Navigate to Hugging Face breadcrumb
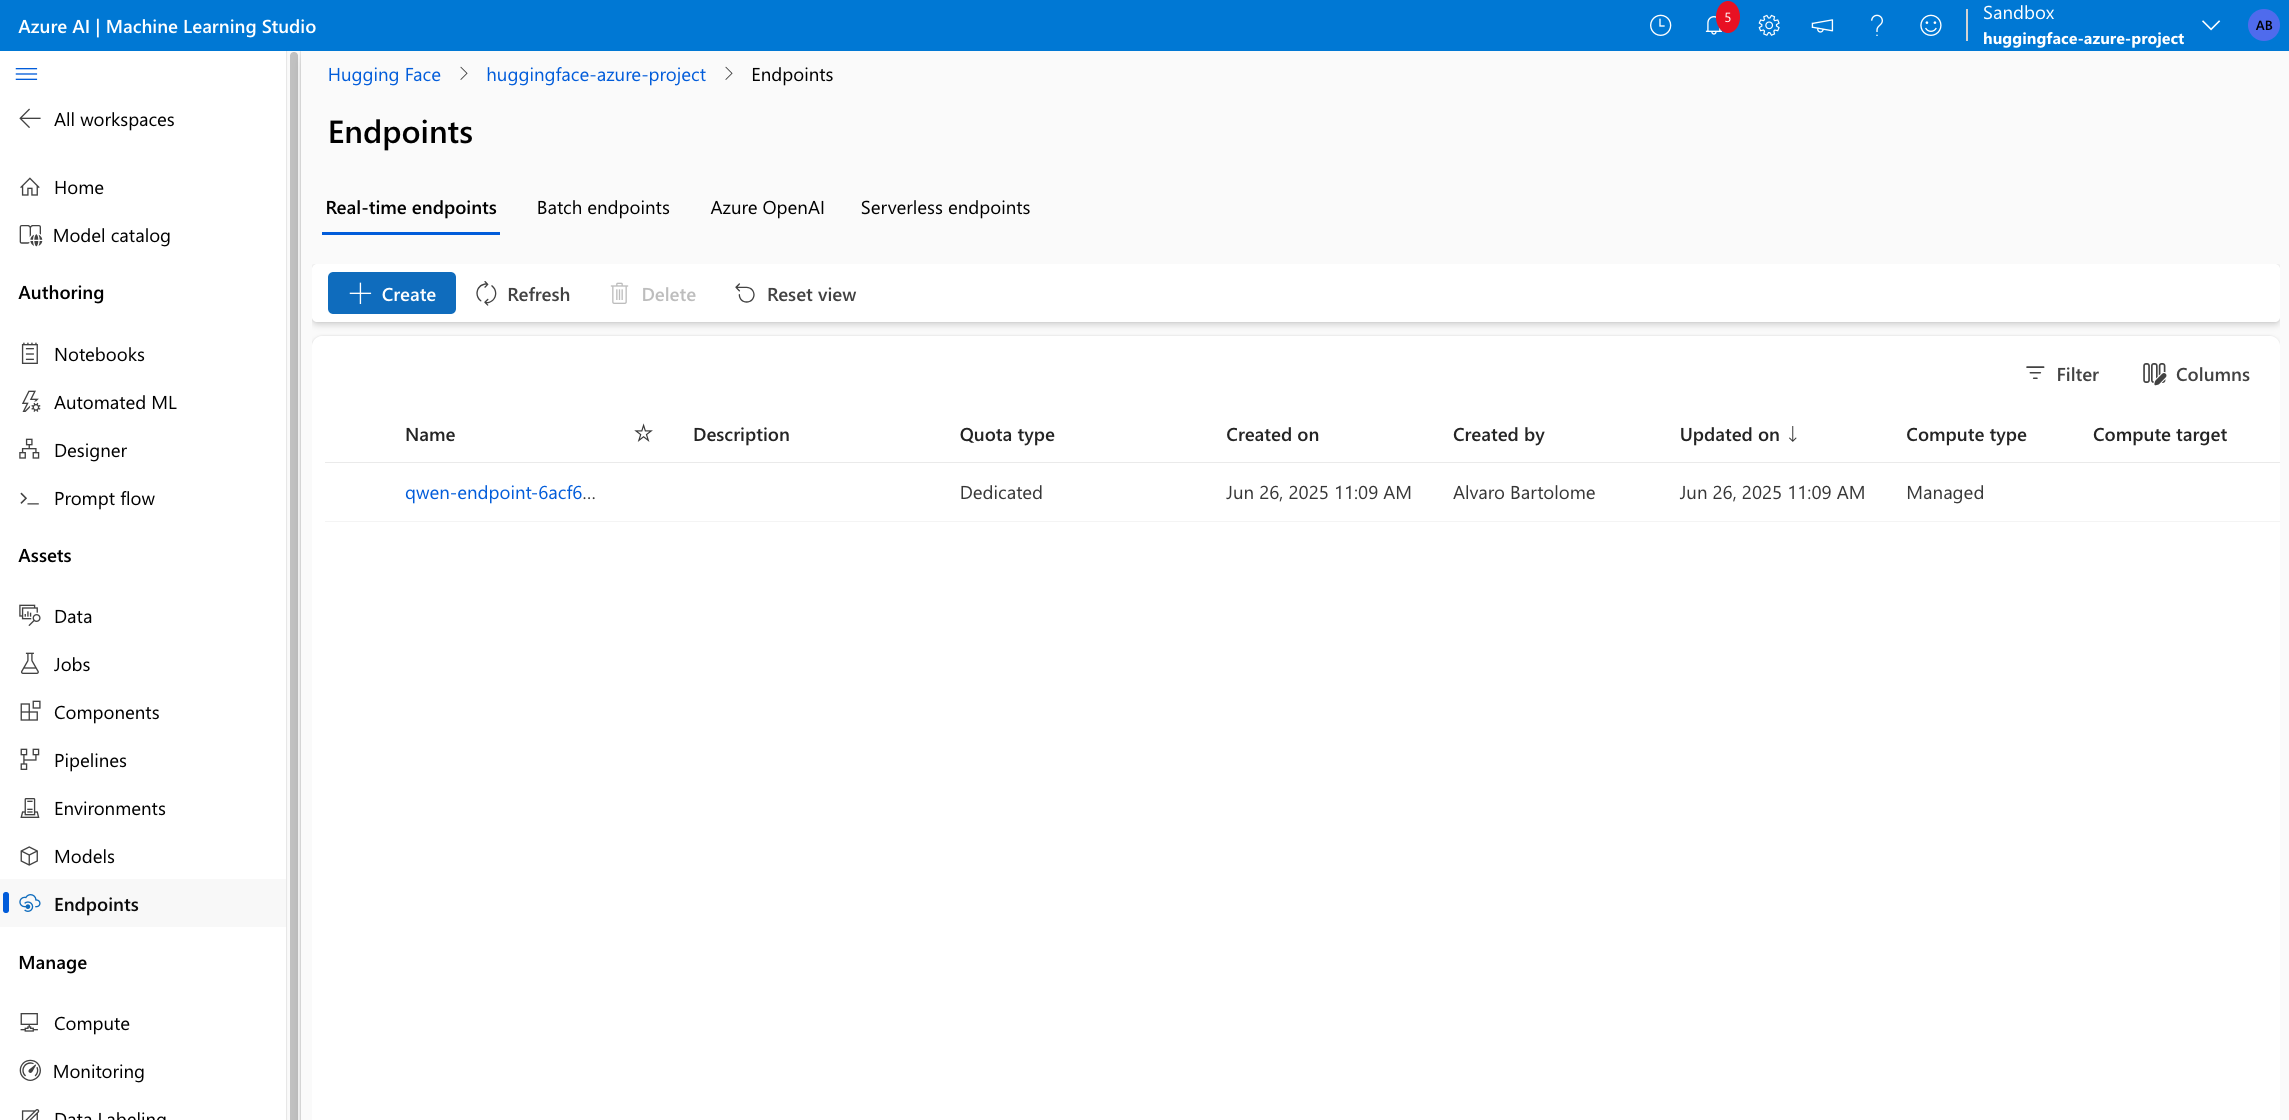The width and height of the screenshot is (2289, 1120). click(384, 74)
